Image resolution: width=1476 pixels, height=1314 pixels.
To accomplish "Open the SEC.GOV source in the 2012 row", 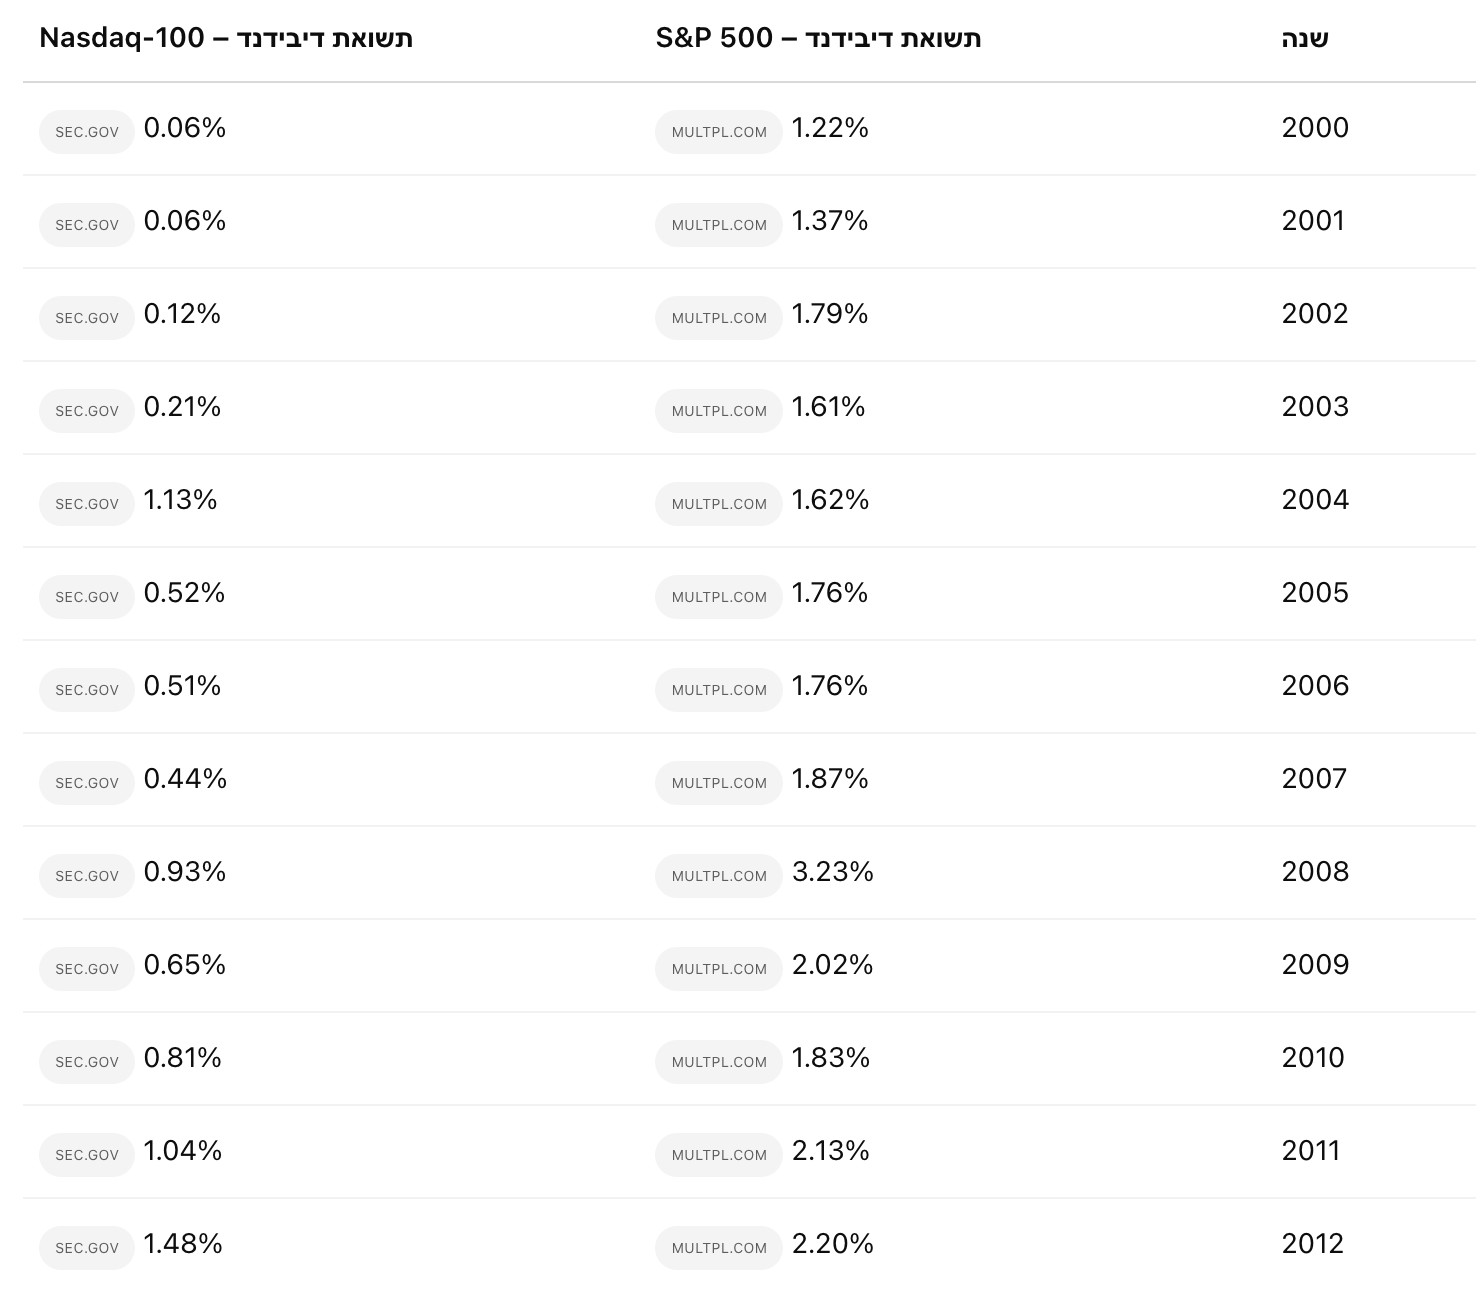I will (x=87, y=1248).
